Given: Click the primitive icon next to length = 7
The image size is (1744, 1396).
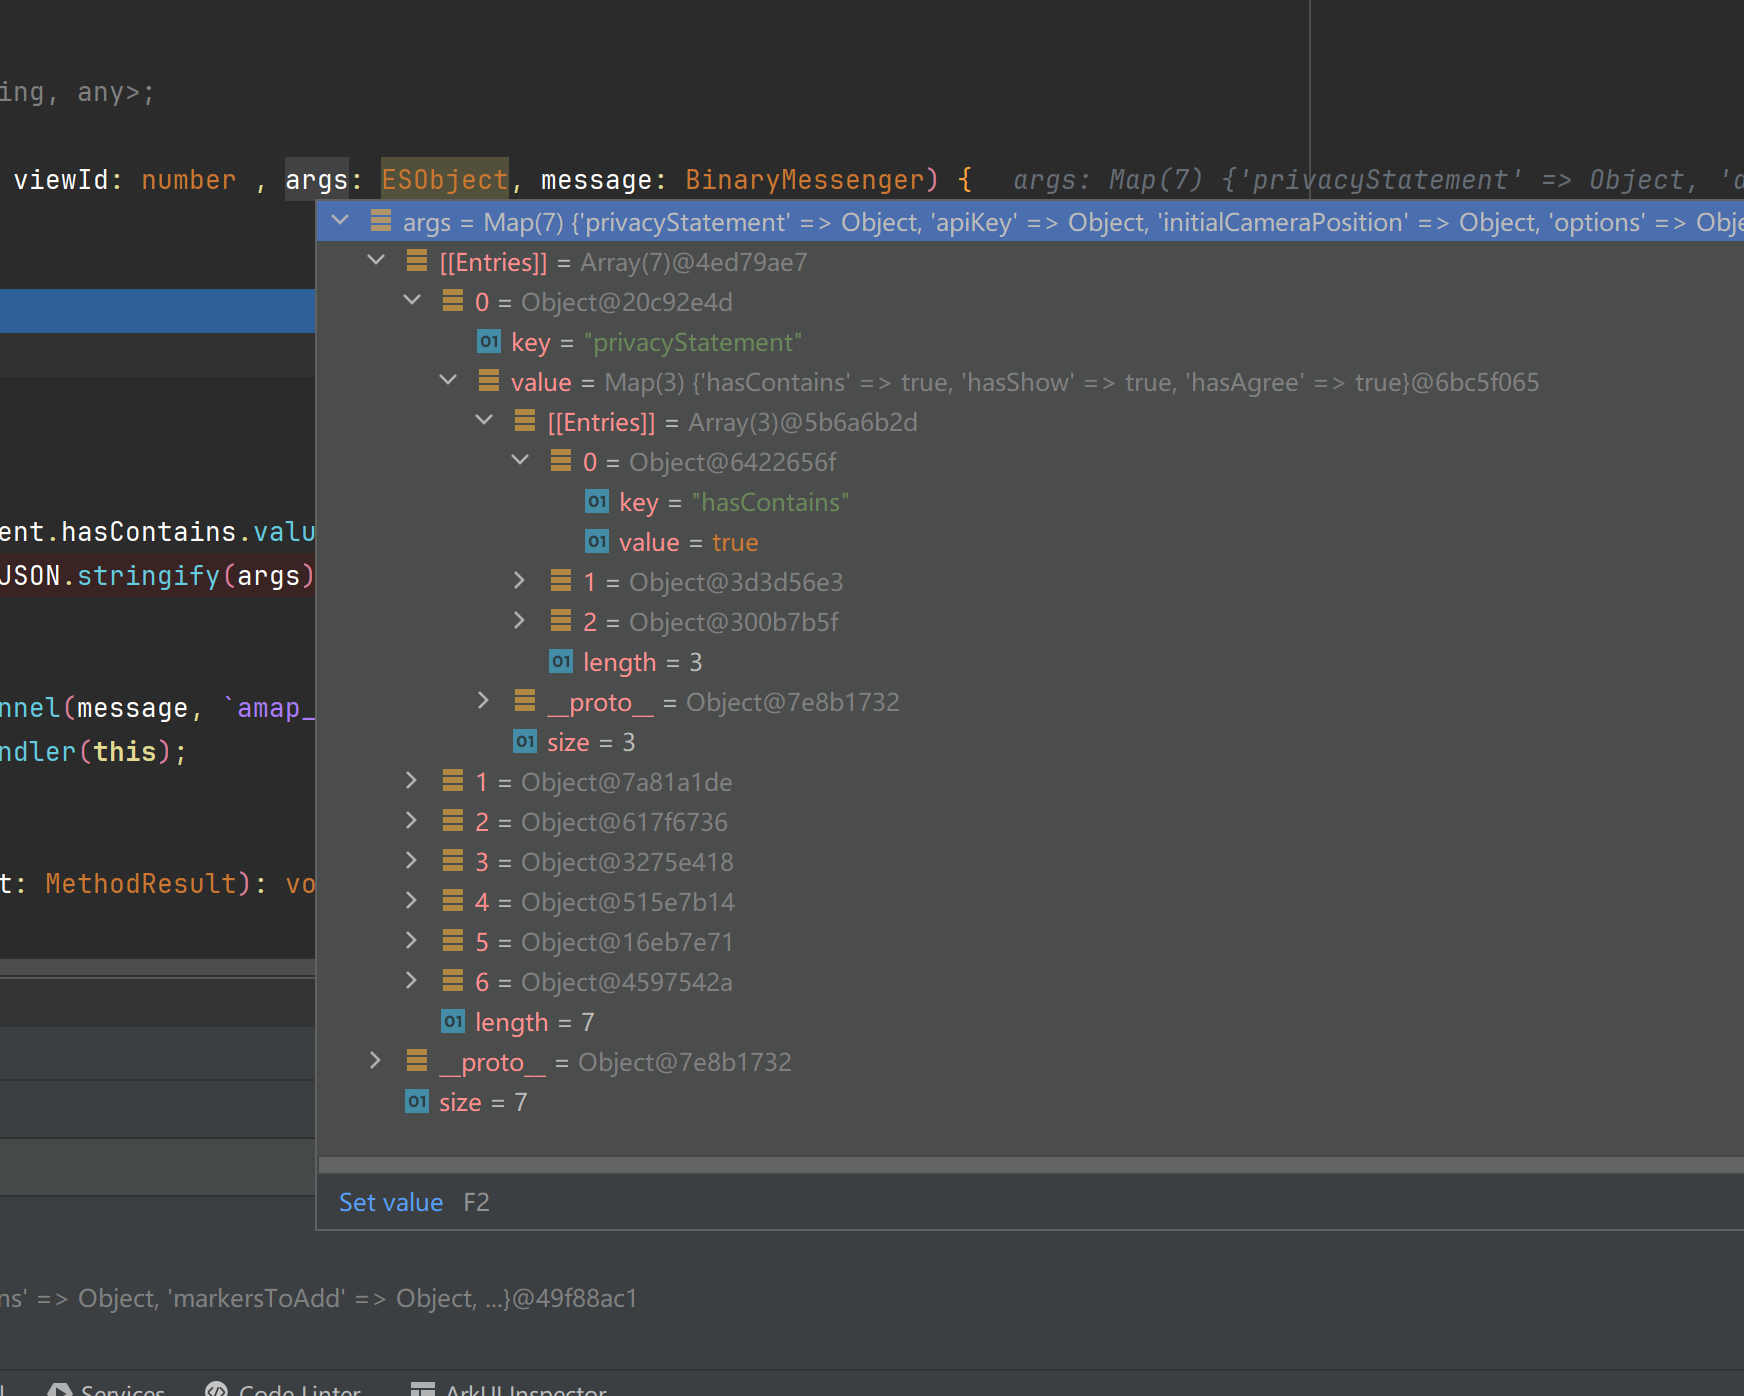Looking at the screenshot, I should tap(453, 1021).
